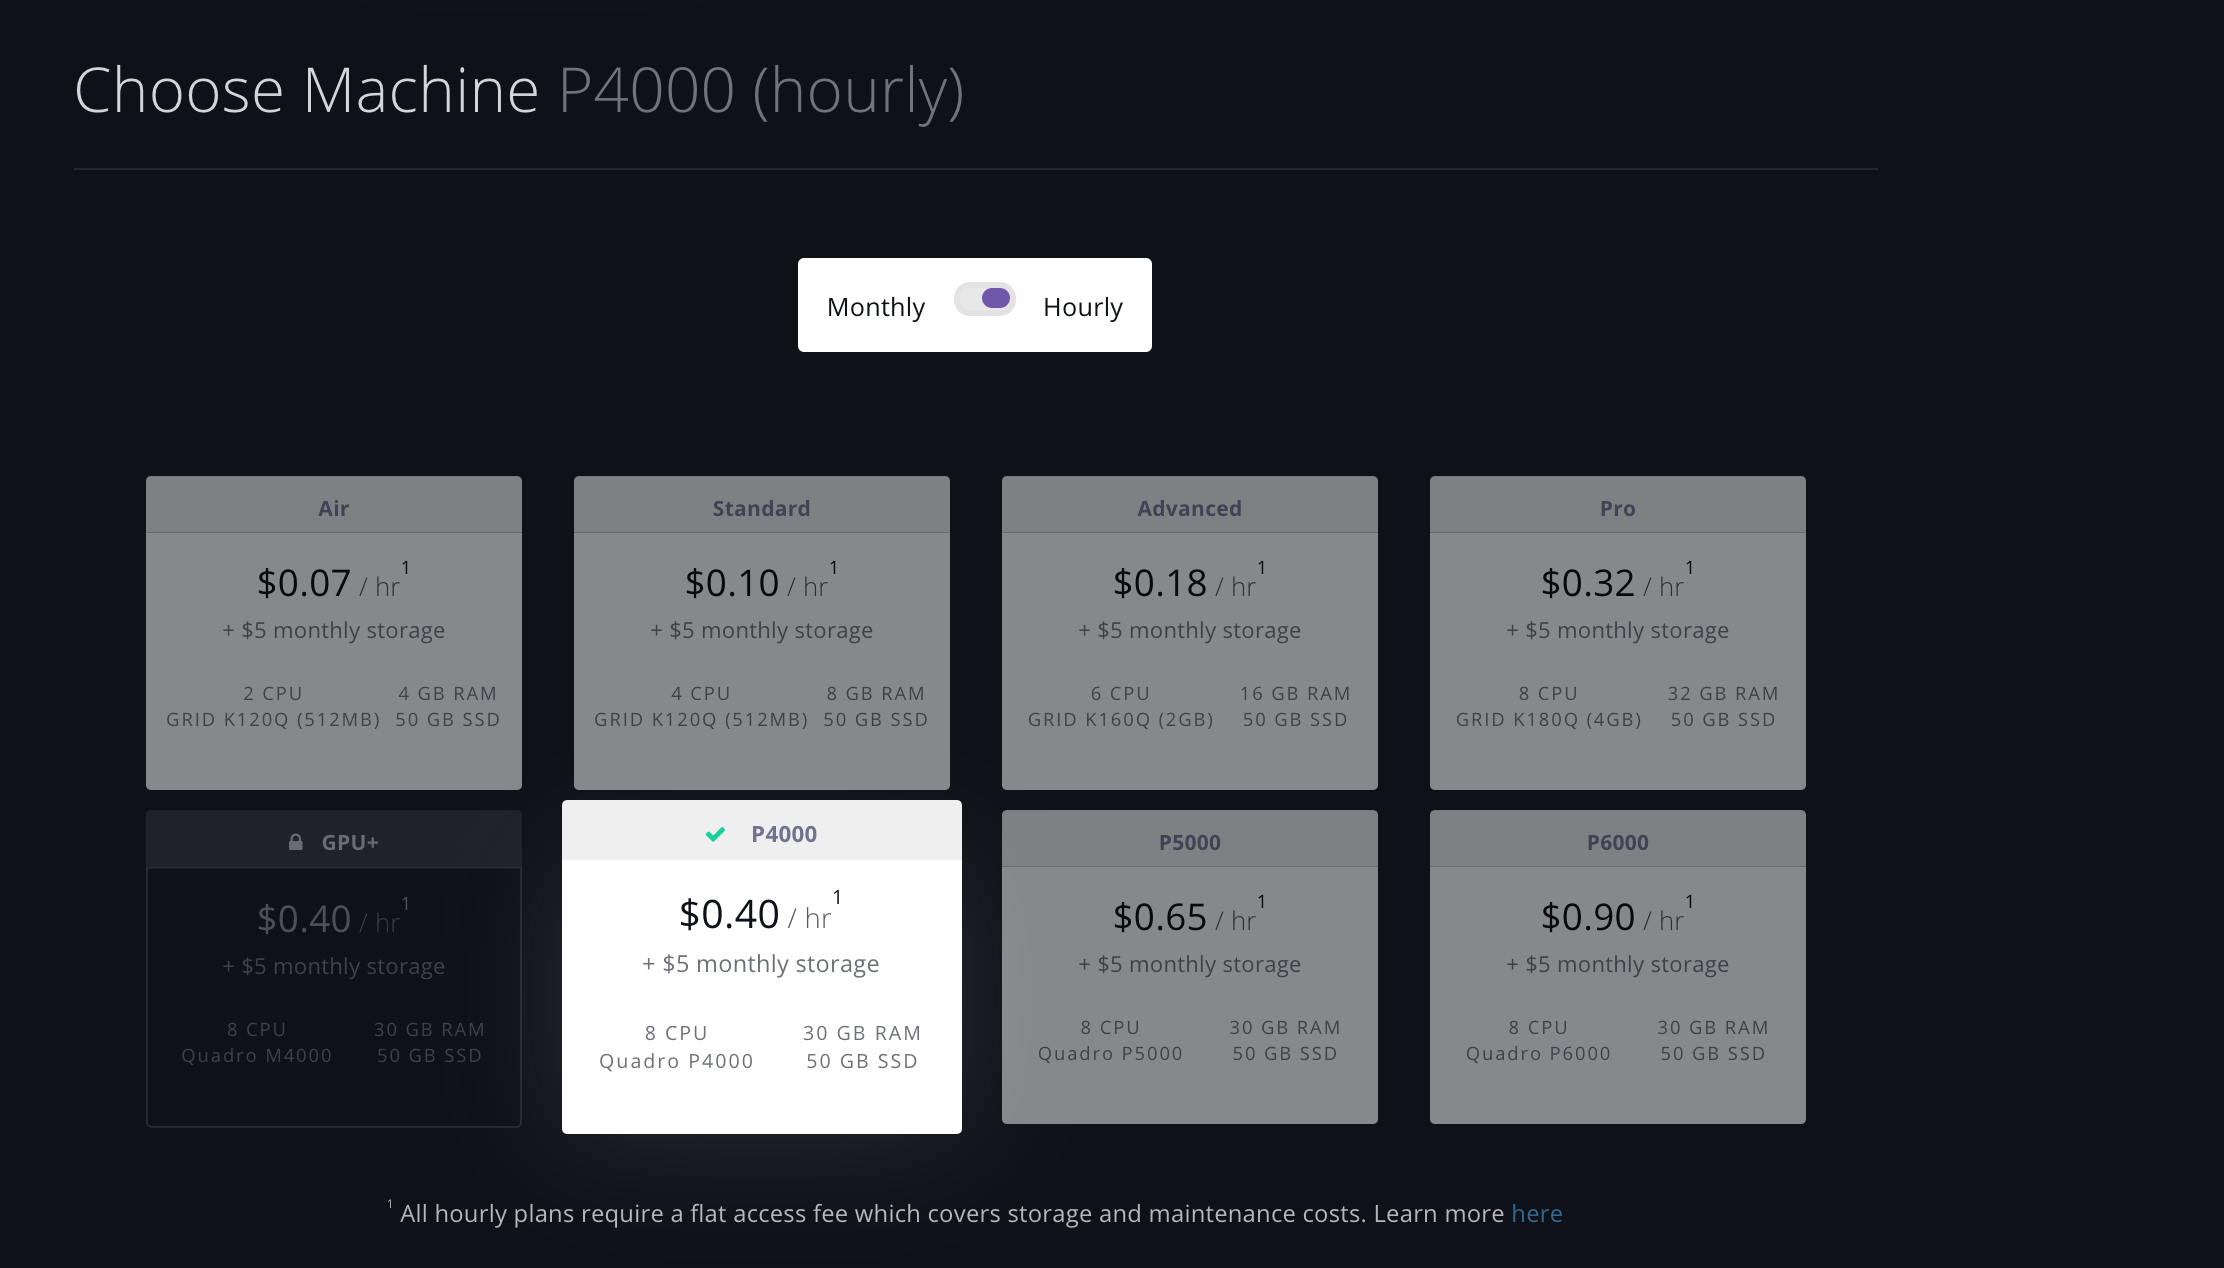Toggle the Monthly/Hourly billing switch

click(x=985, y=299)
